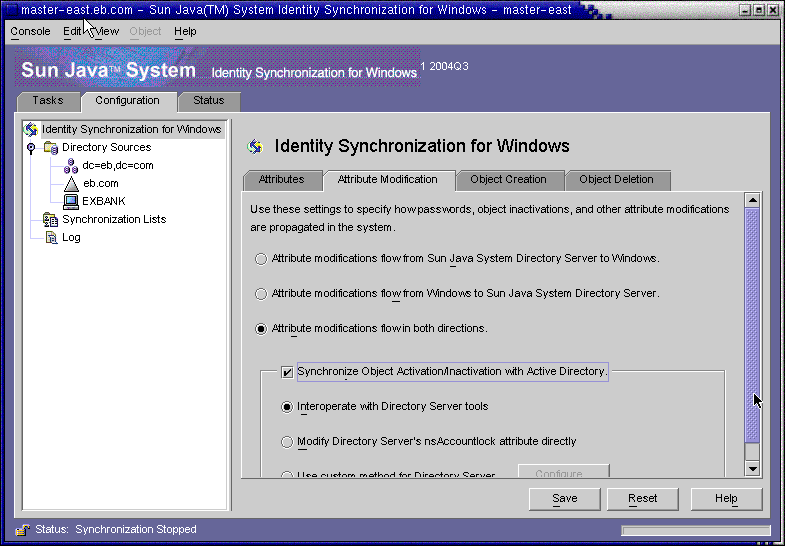The width and height of the screenshot is (785, 546).
Task: Select flow from Windows to Directory Server
Action: (x=261, y=294)
